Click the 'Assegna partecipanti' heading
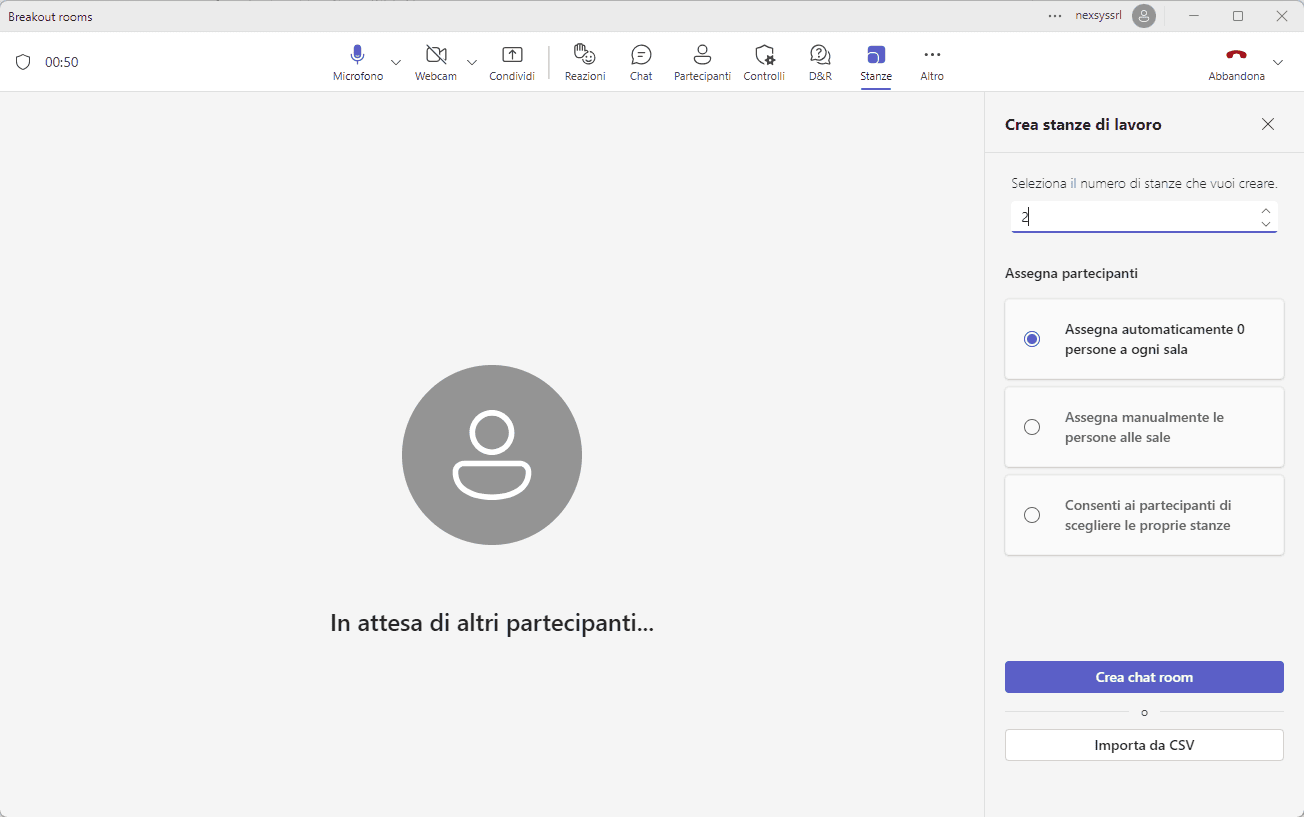 tap(1071, 273)
